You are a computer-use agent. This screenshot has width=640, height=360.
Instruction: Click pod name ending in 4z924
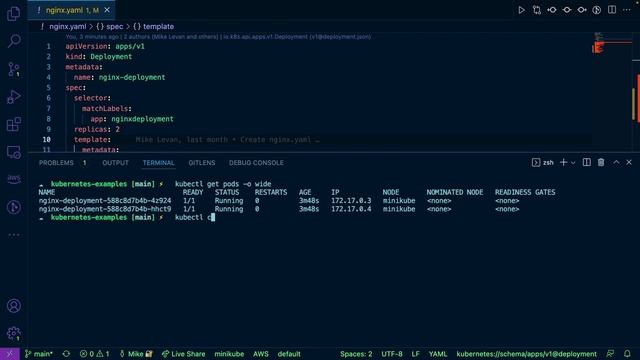pyautogui.click(x=105, y=201)
